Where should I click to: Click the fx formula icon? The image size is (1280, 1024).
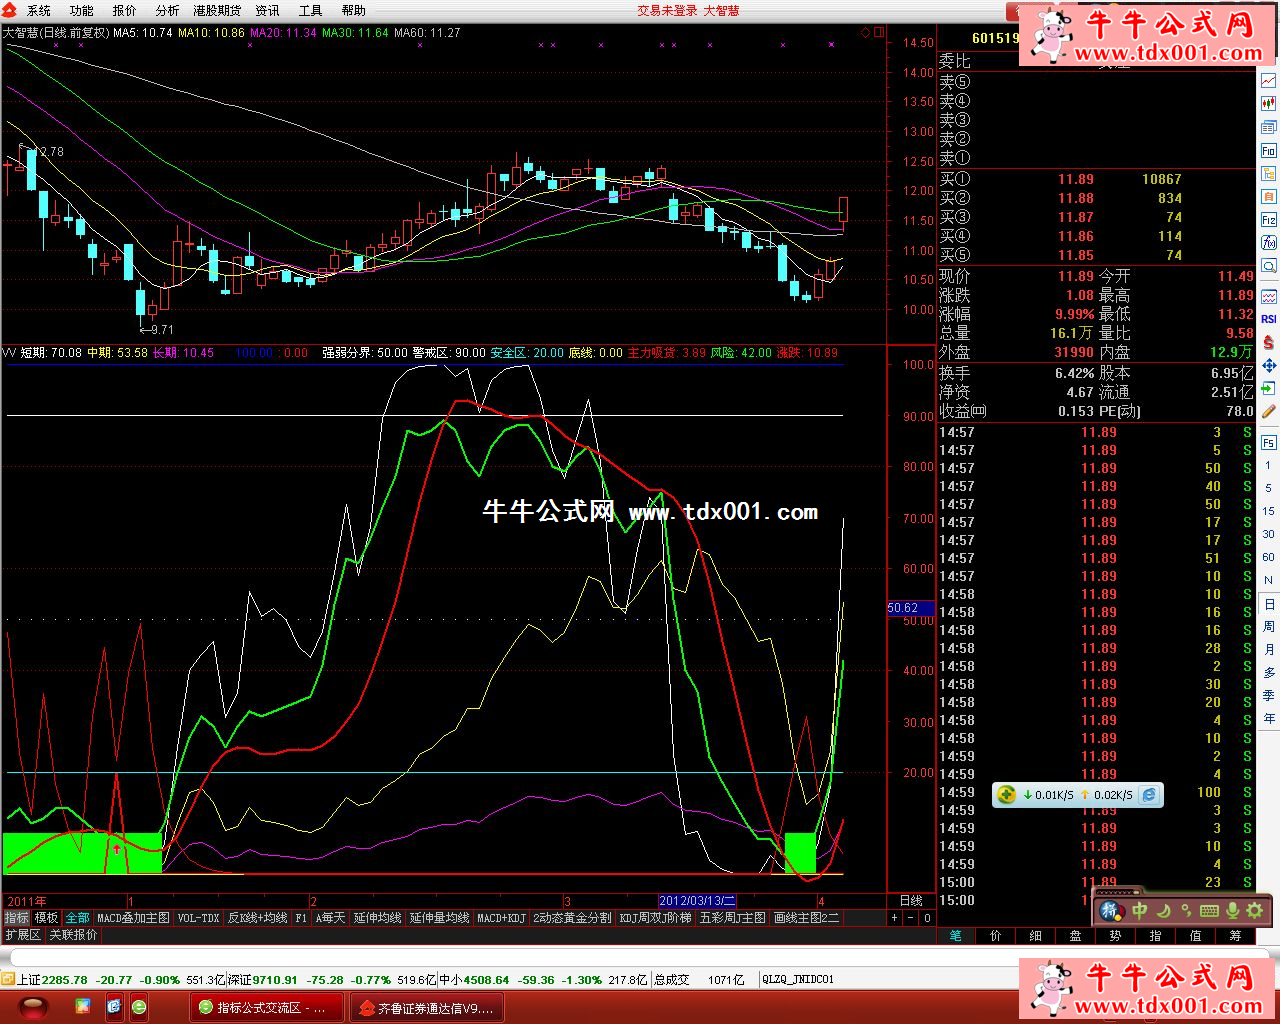[x=1268, y=243]
